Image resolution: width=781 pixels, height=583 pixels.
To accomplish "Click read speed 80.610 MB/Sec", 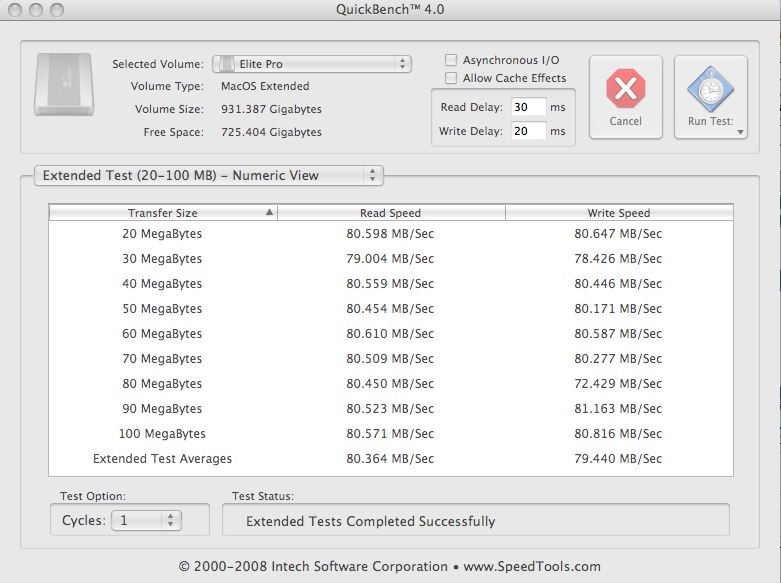I will [x=390, y=333].
